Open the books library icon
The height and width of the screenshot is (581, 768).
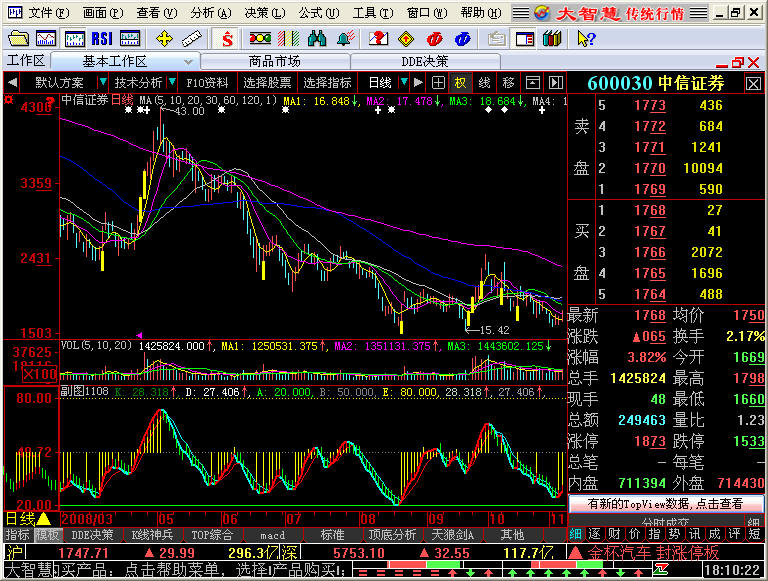pos(552,38)
